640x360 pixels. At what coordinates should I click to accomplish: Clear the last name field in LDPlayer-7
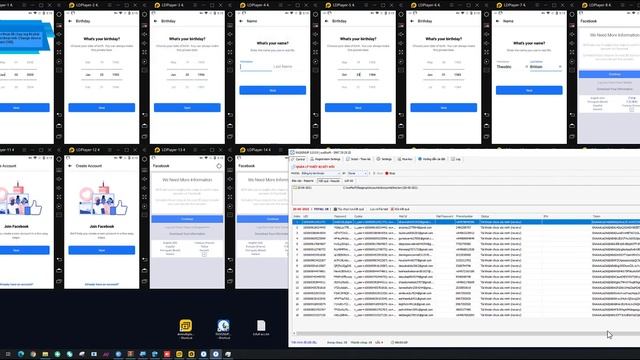tap(560, 67)
